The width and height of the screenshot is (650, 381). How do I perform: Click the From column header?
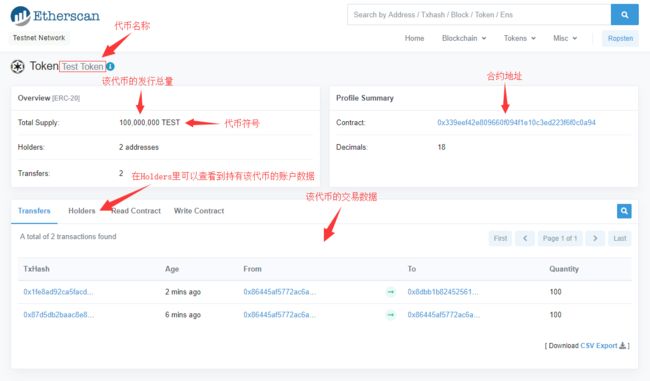click(252, 269)
